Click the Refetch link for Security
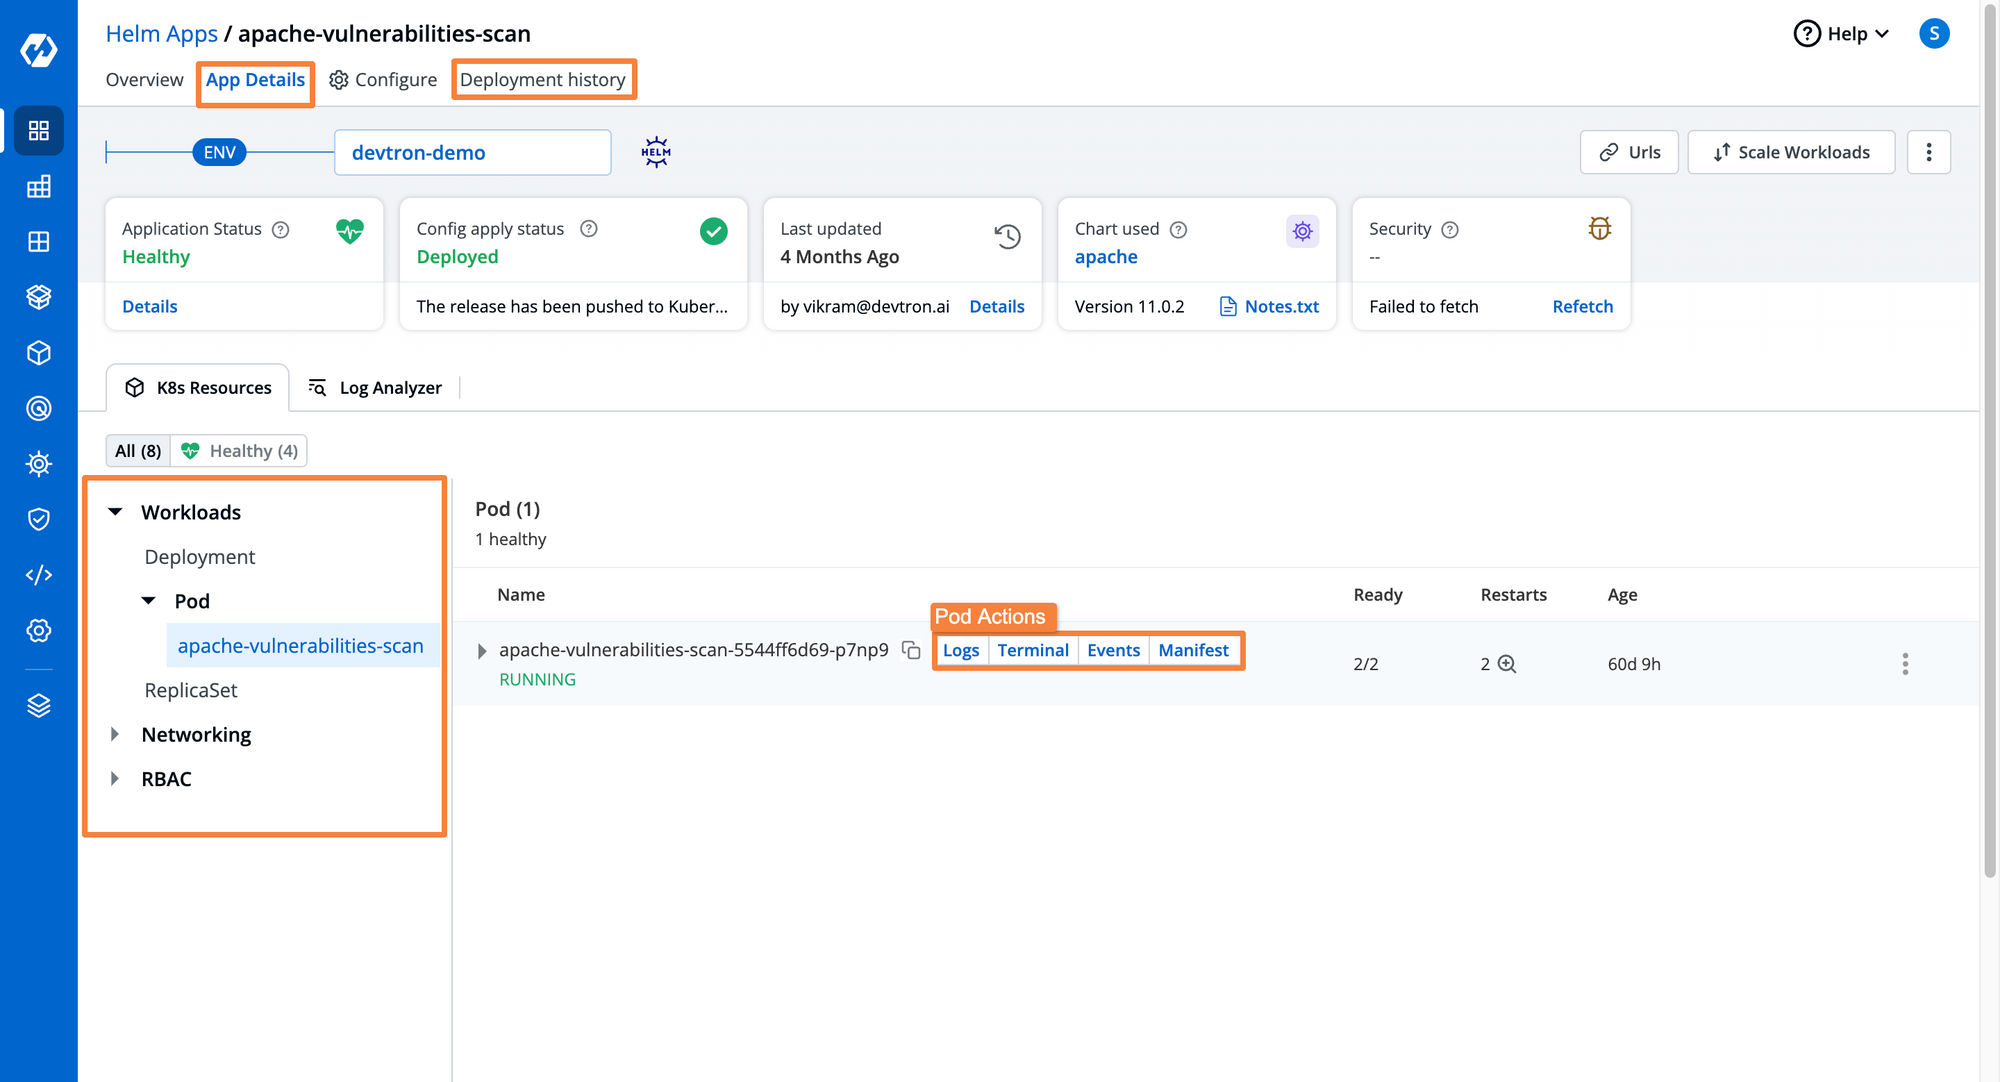This screenshot has width=2000, height=1082. click(x=1583, y=305)
